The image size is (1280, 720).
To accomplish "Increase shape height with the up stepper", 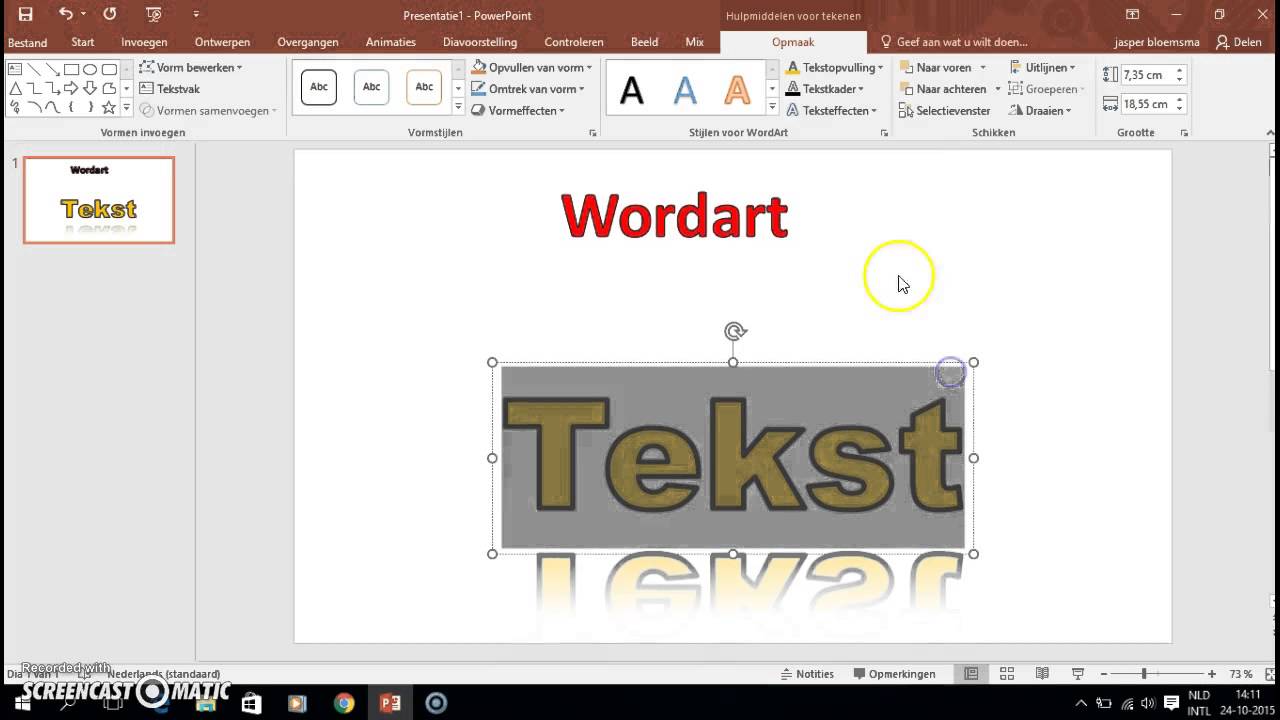I will click(1180, 71).
